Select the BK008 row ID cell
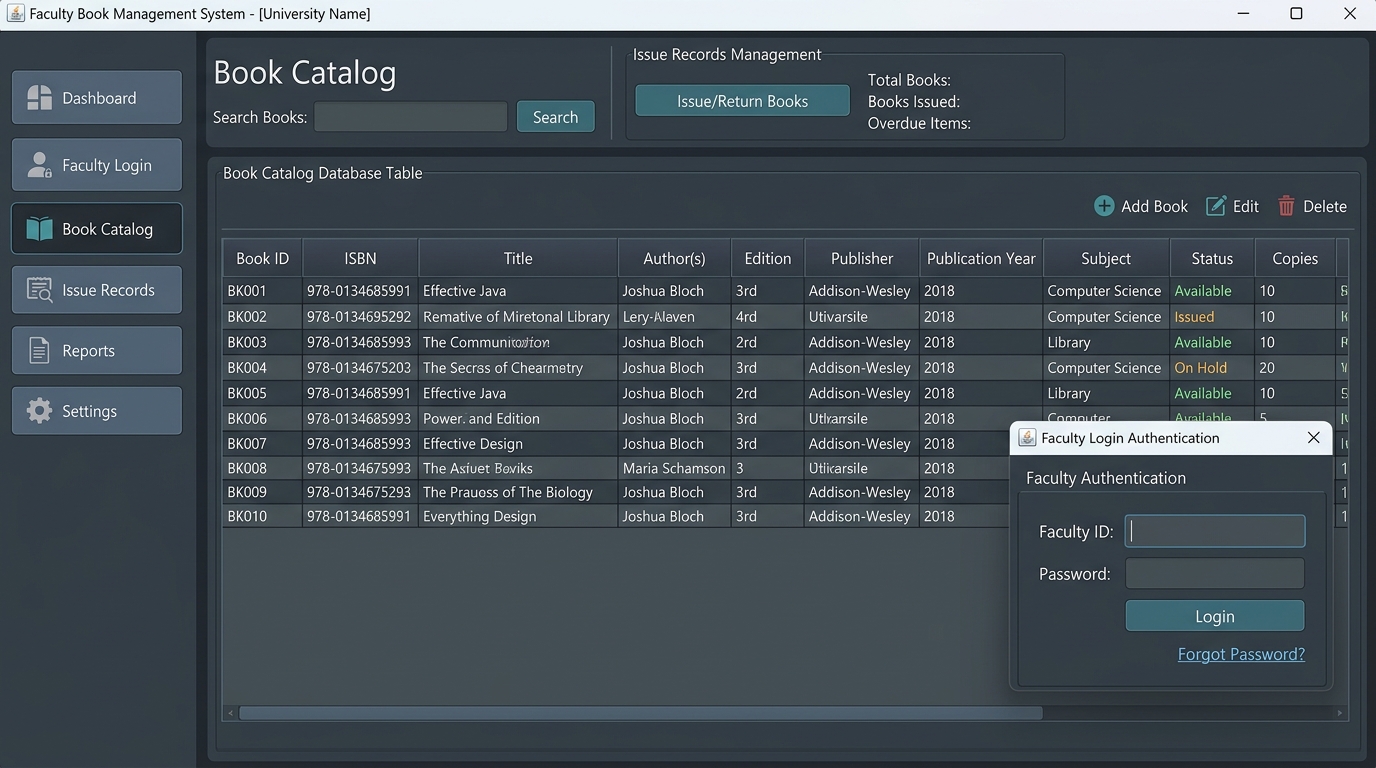This screenshot has width=1376, height=768. (262, 468)
